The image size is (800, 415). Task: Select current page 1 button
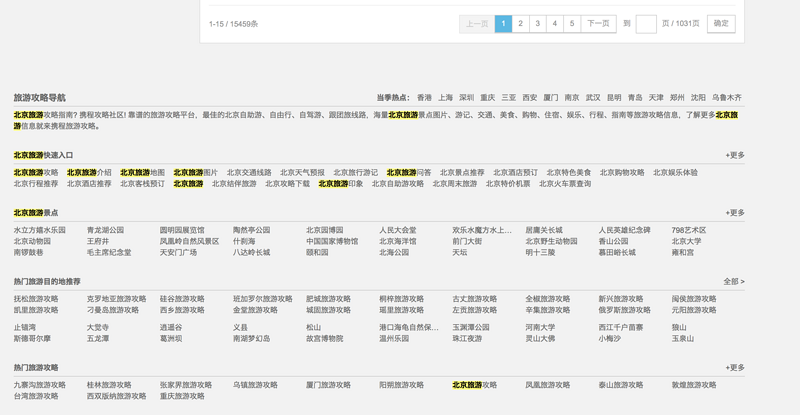click(503, 23)
